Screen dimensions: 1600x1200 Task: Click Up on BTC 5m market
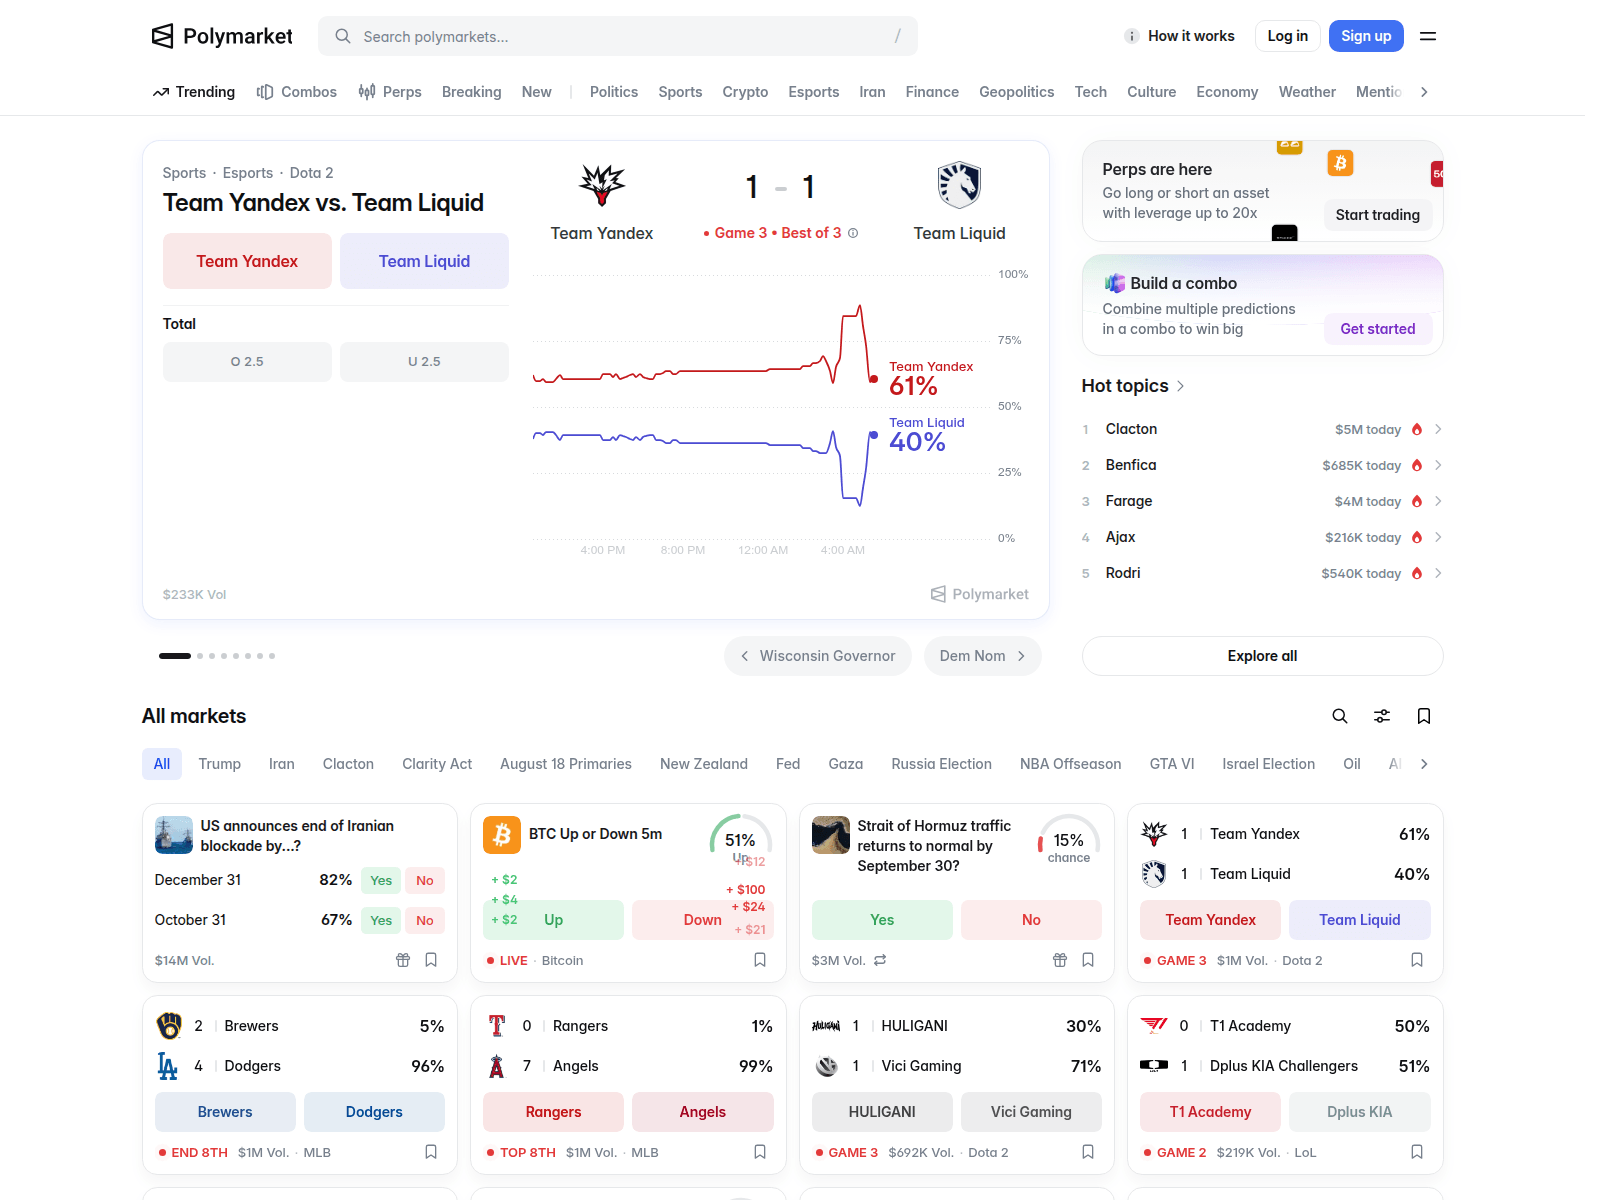553,920
